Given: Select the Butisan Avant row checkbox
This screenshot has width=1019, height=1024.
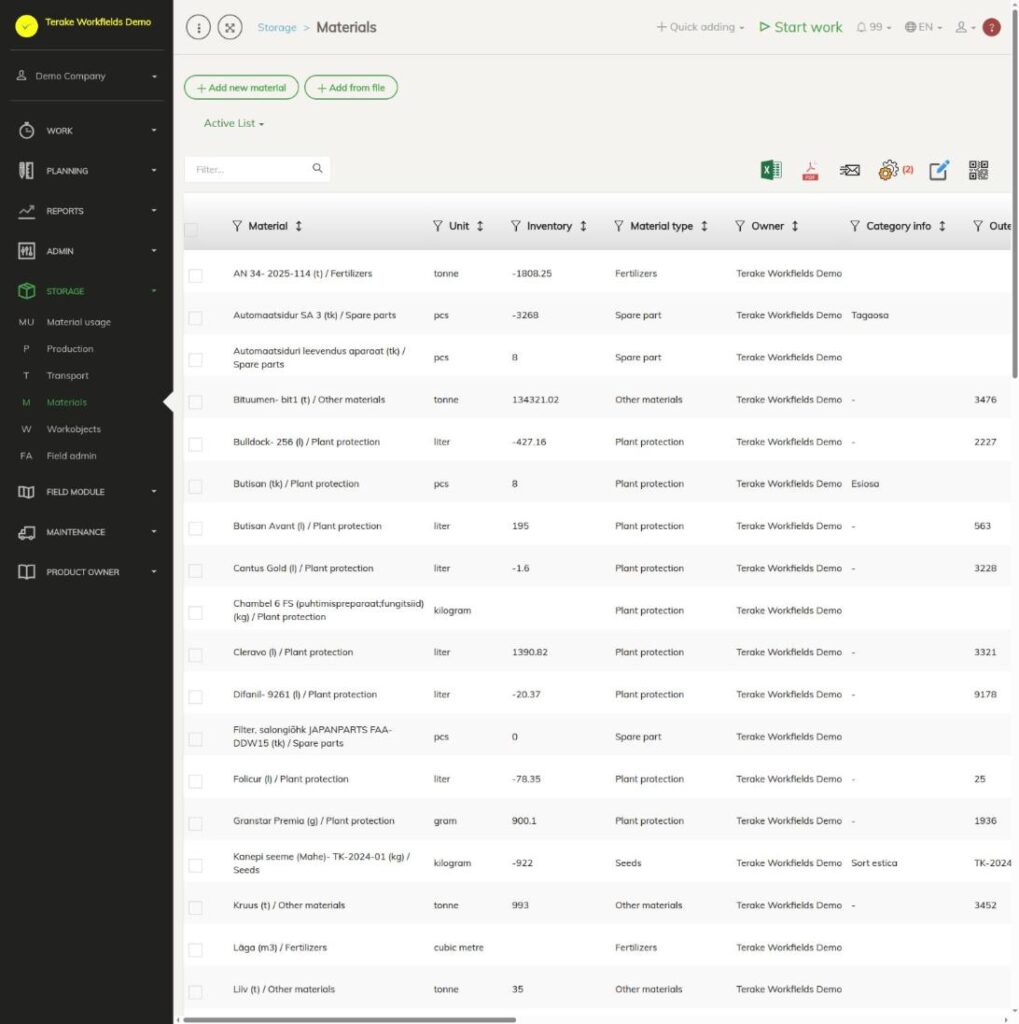Looking at the screenshot, I should (x=195, y=528).
